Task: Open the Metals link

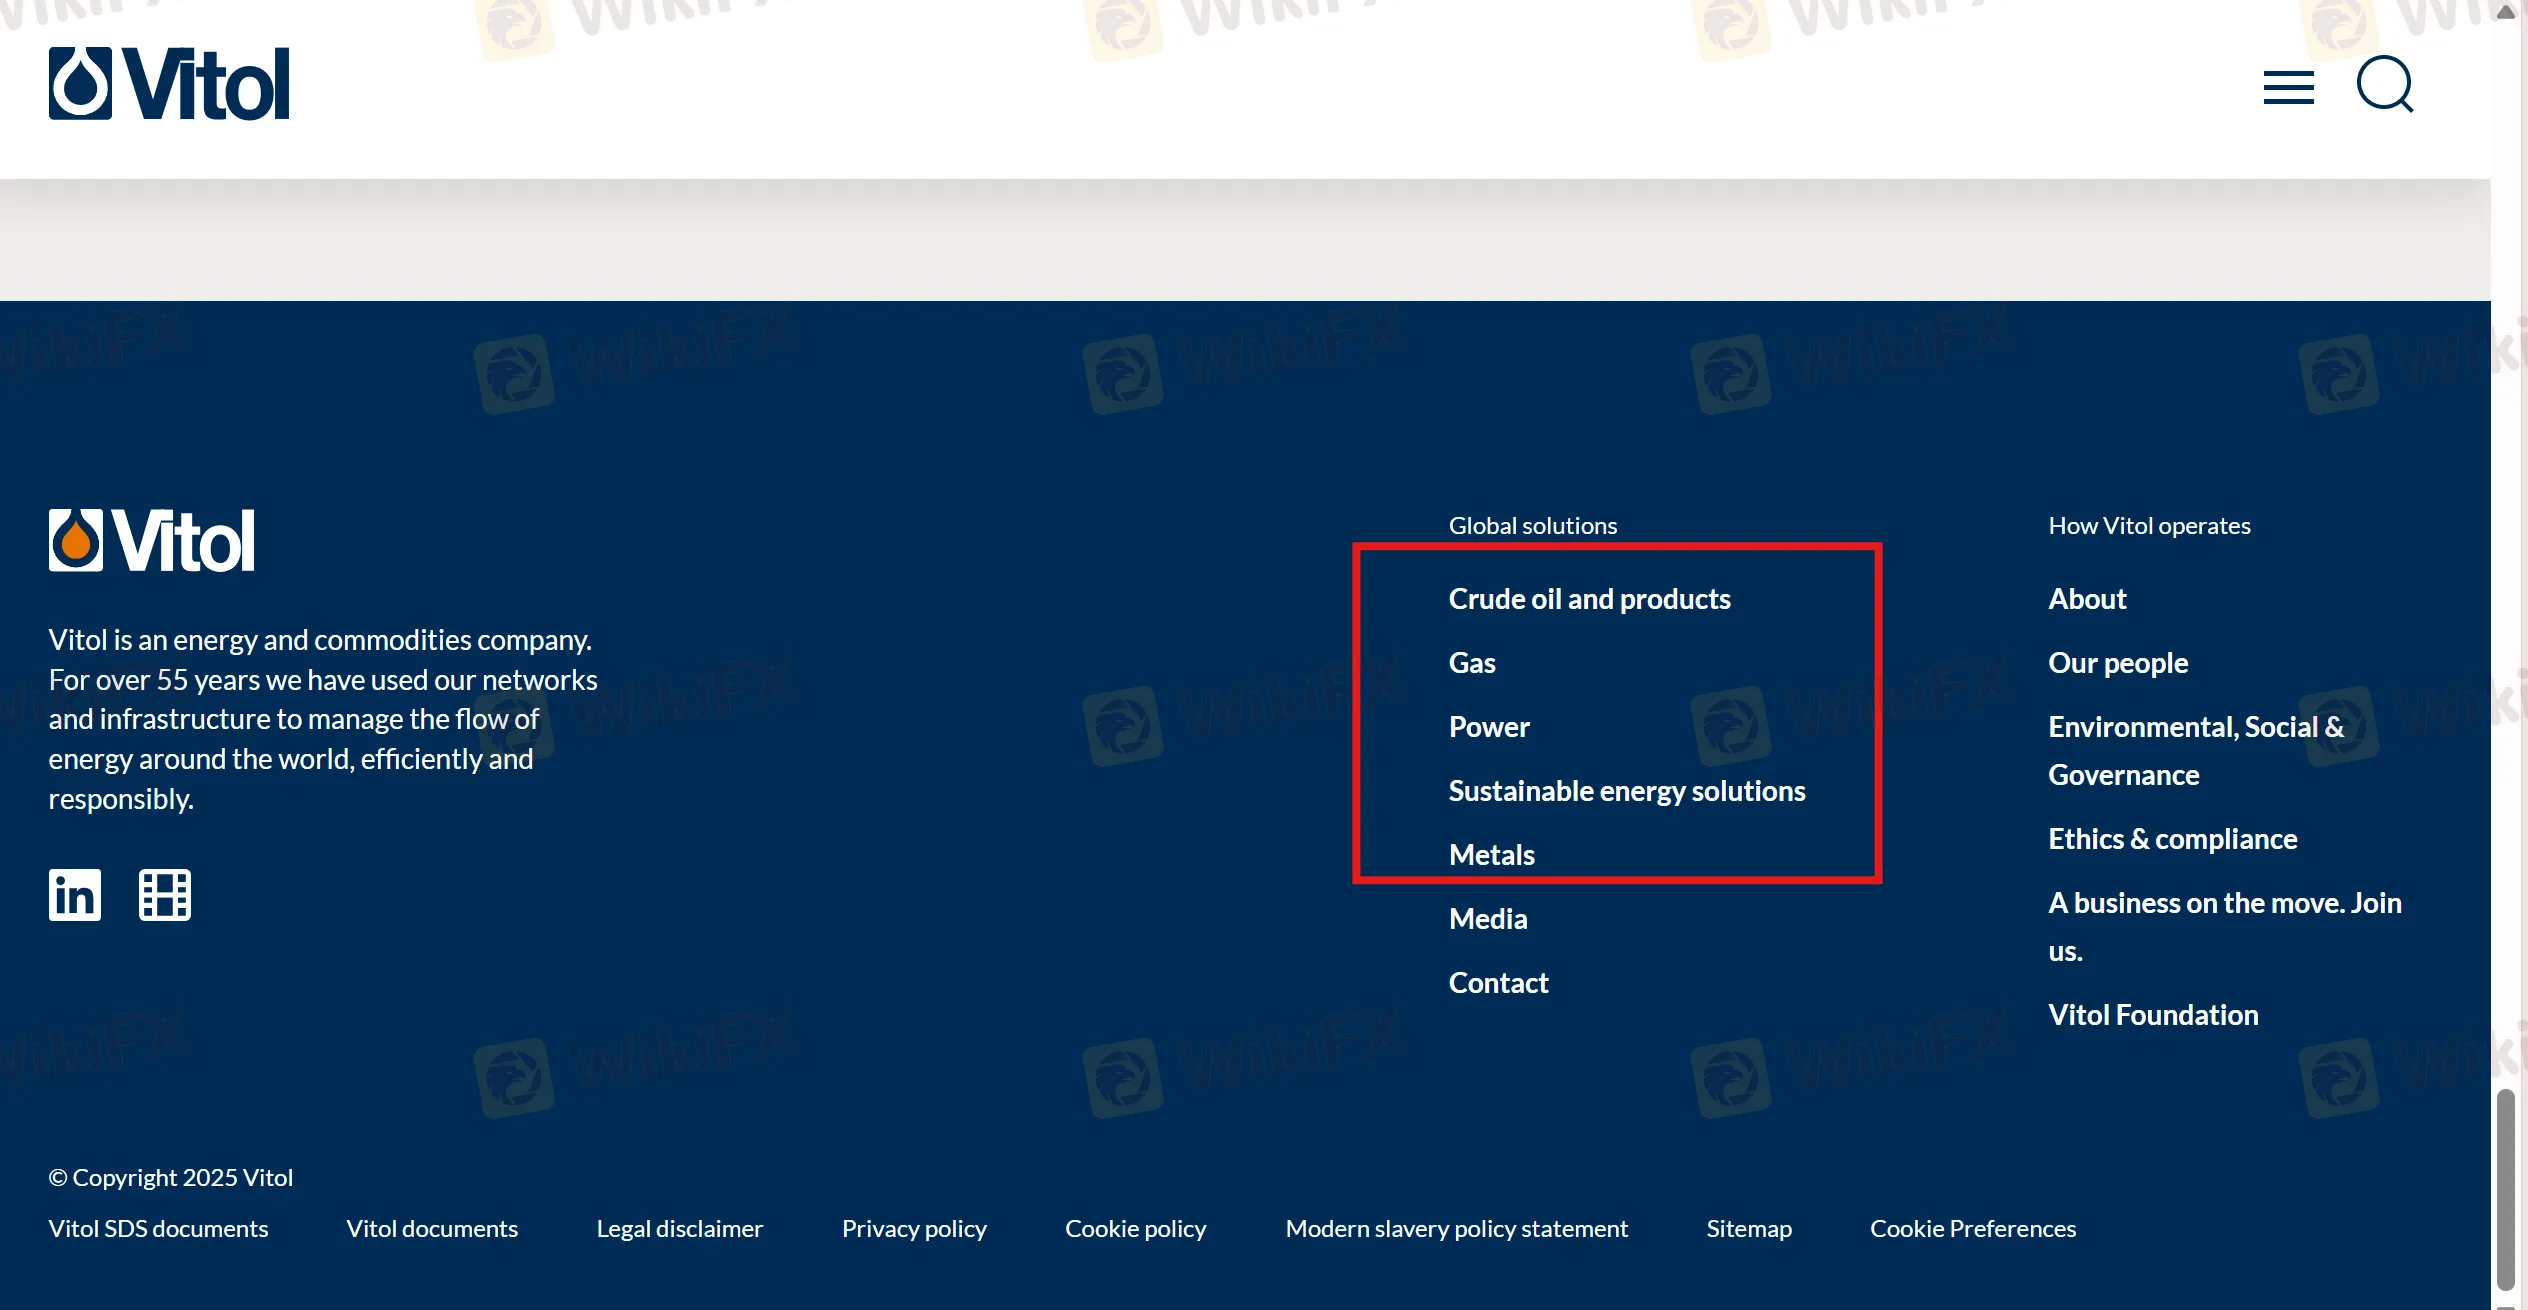Action: click(x=1491, y=855)
